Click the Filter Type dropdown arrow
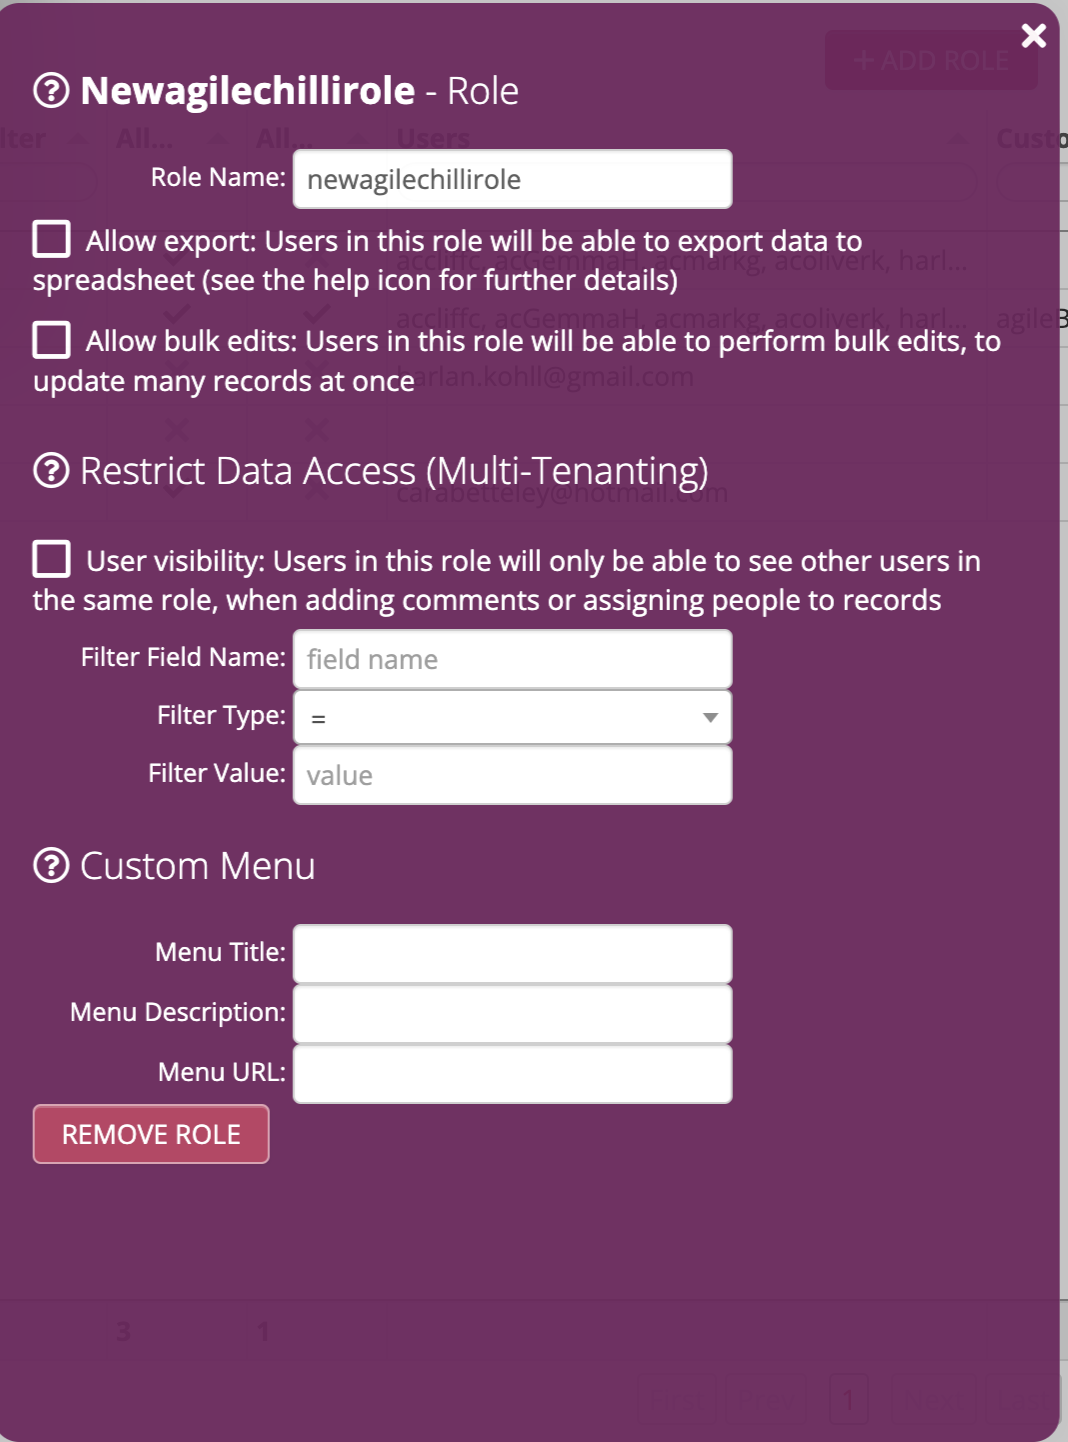 pyautogui.click(x=710, y=717)
